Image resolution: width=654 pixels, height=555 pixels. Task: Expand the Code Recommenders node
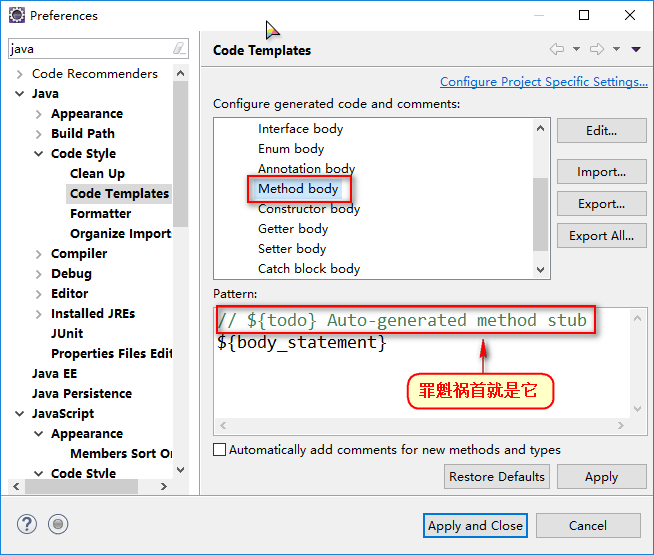(19, 74)
